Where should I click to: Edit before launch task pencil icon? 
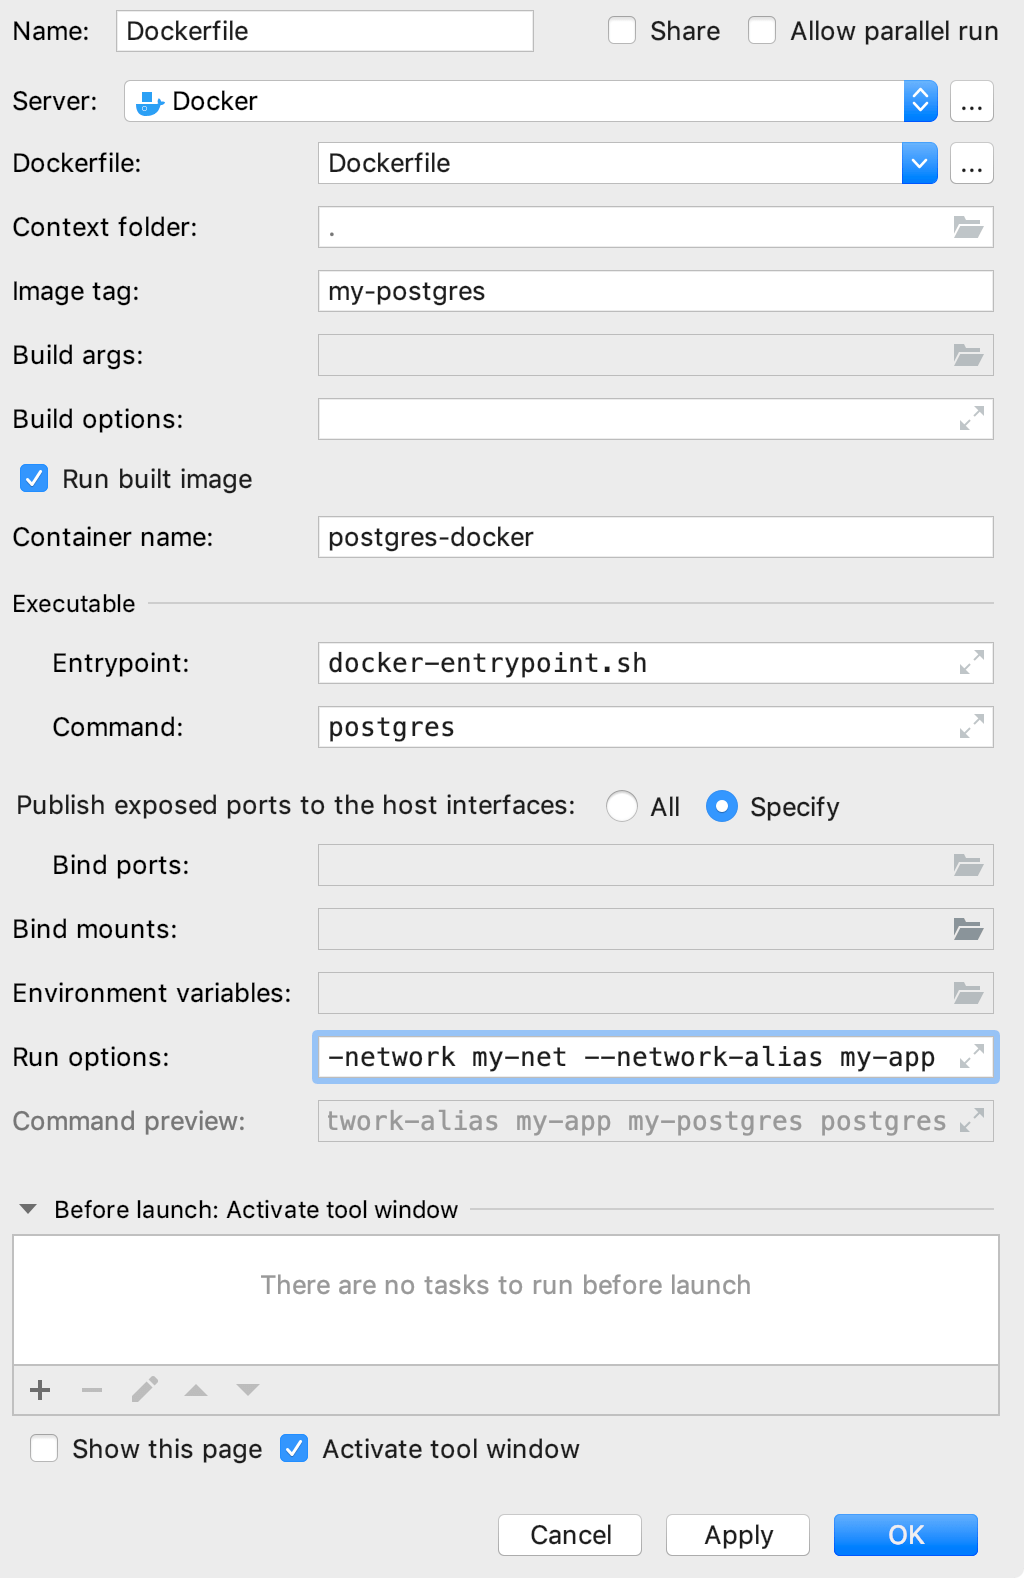144,1390
